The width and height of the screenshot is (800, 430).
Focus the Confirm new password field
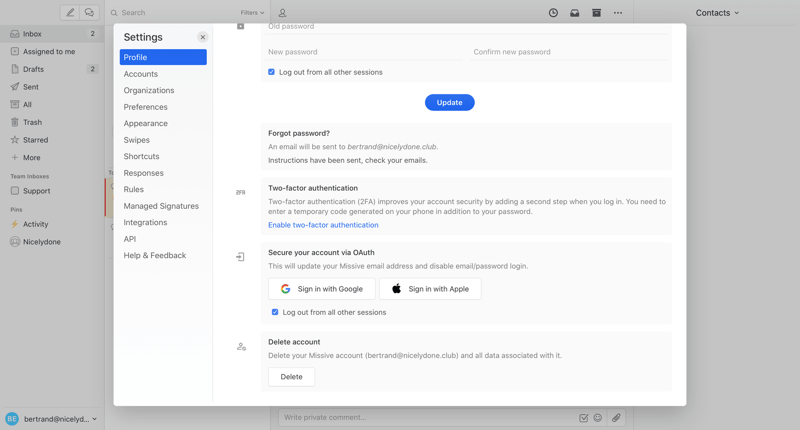[x=570, y=52]
